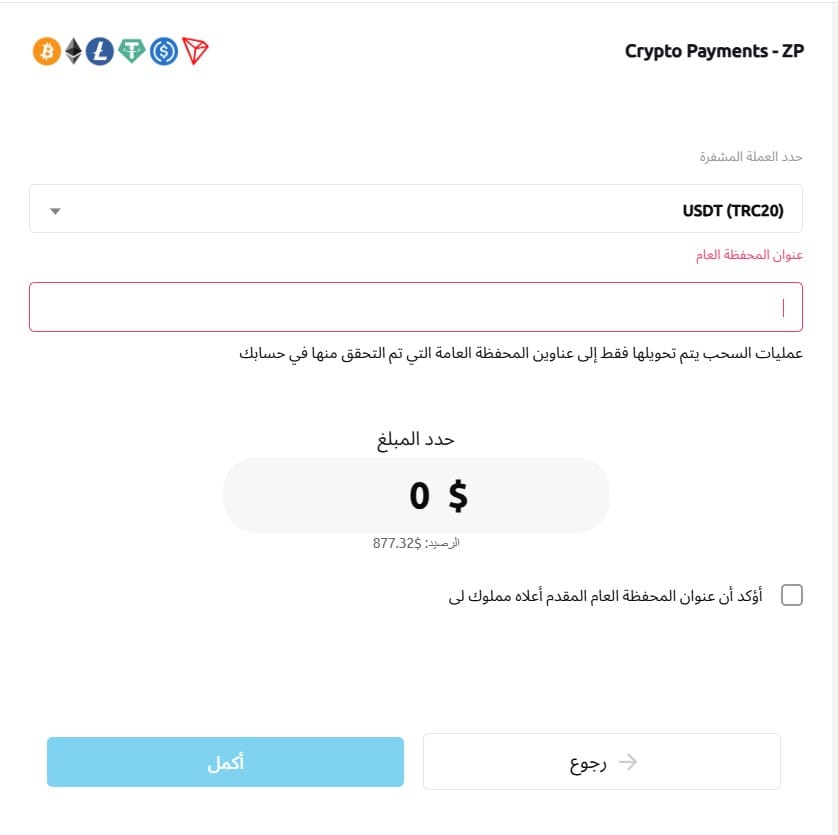Click the balance text showing $877.32
838x835 pixels.
(x=416, y=543)
